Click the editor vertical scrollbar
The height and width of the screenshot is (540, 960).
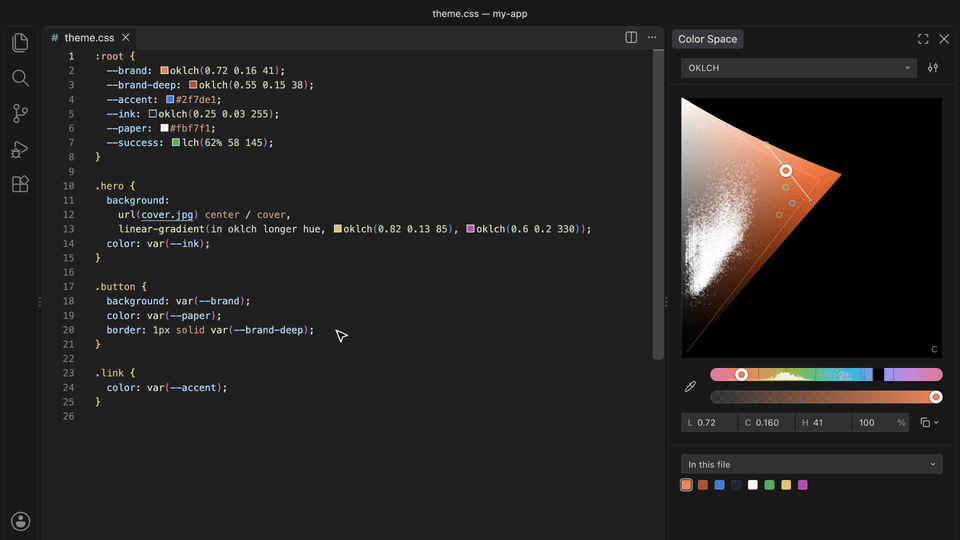(x=658, y=205)
